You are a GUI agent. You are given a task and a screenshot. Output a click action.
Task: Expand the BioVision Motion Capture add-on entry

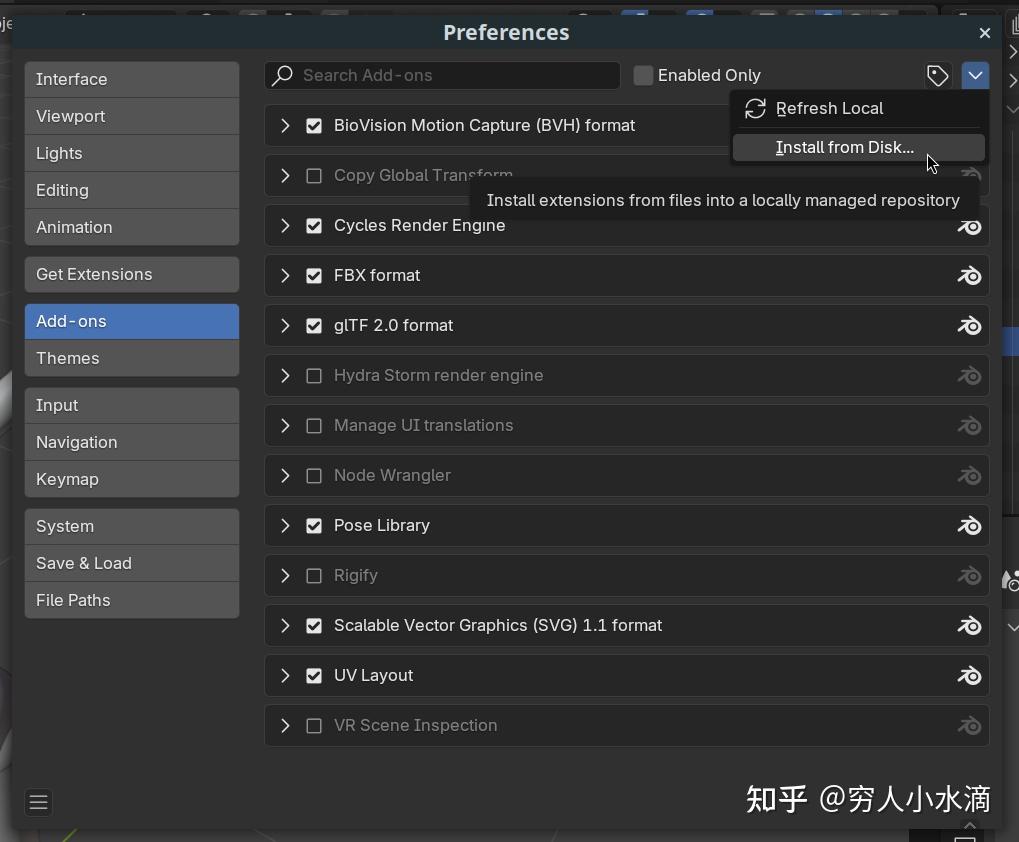coord(285,125)
